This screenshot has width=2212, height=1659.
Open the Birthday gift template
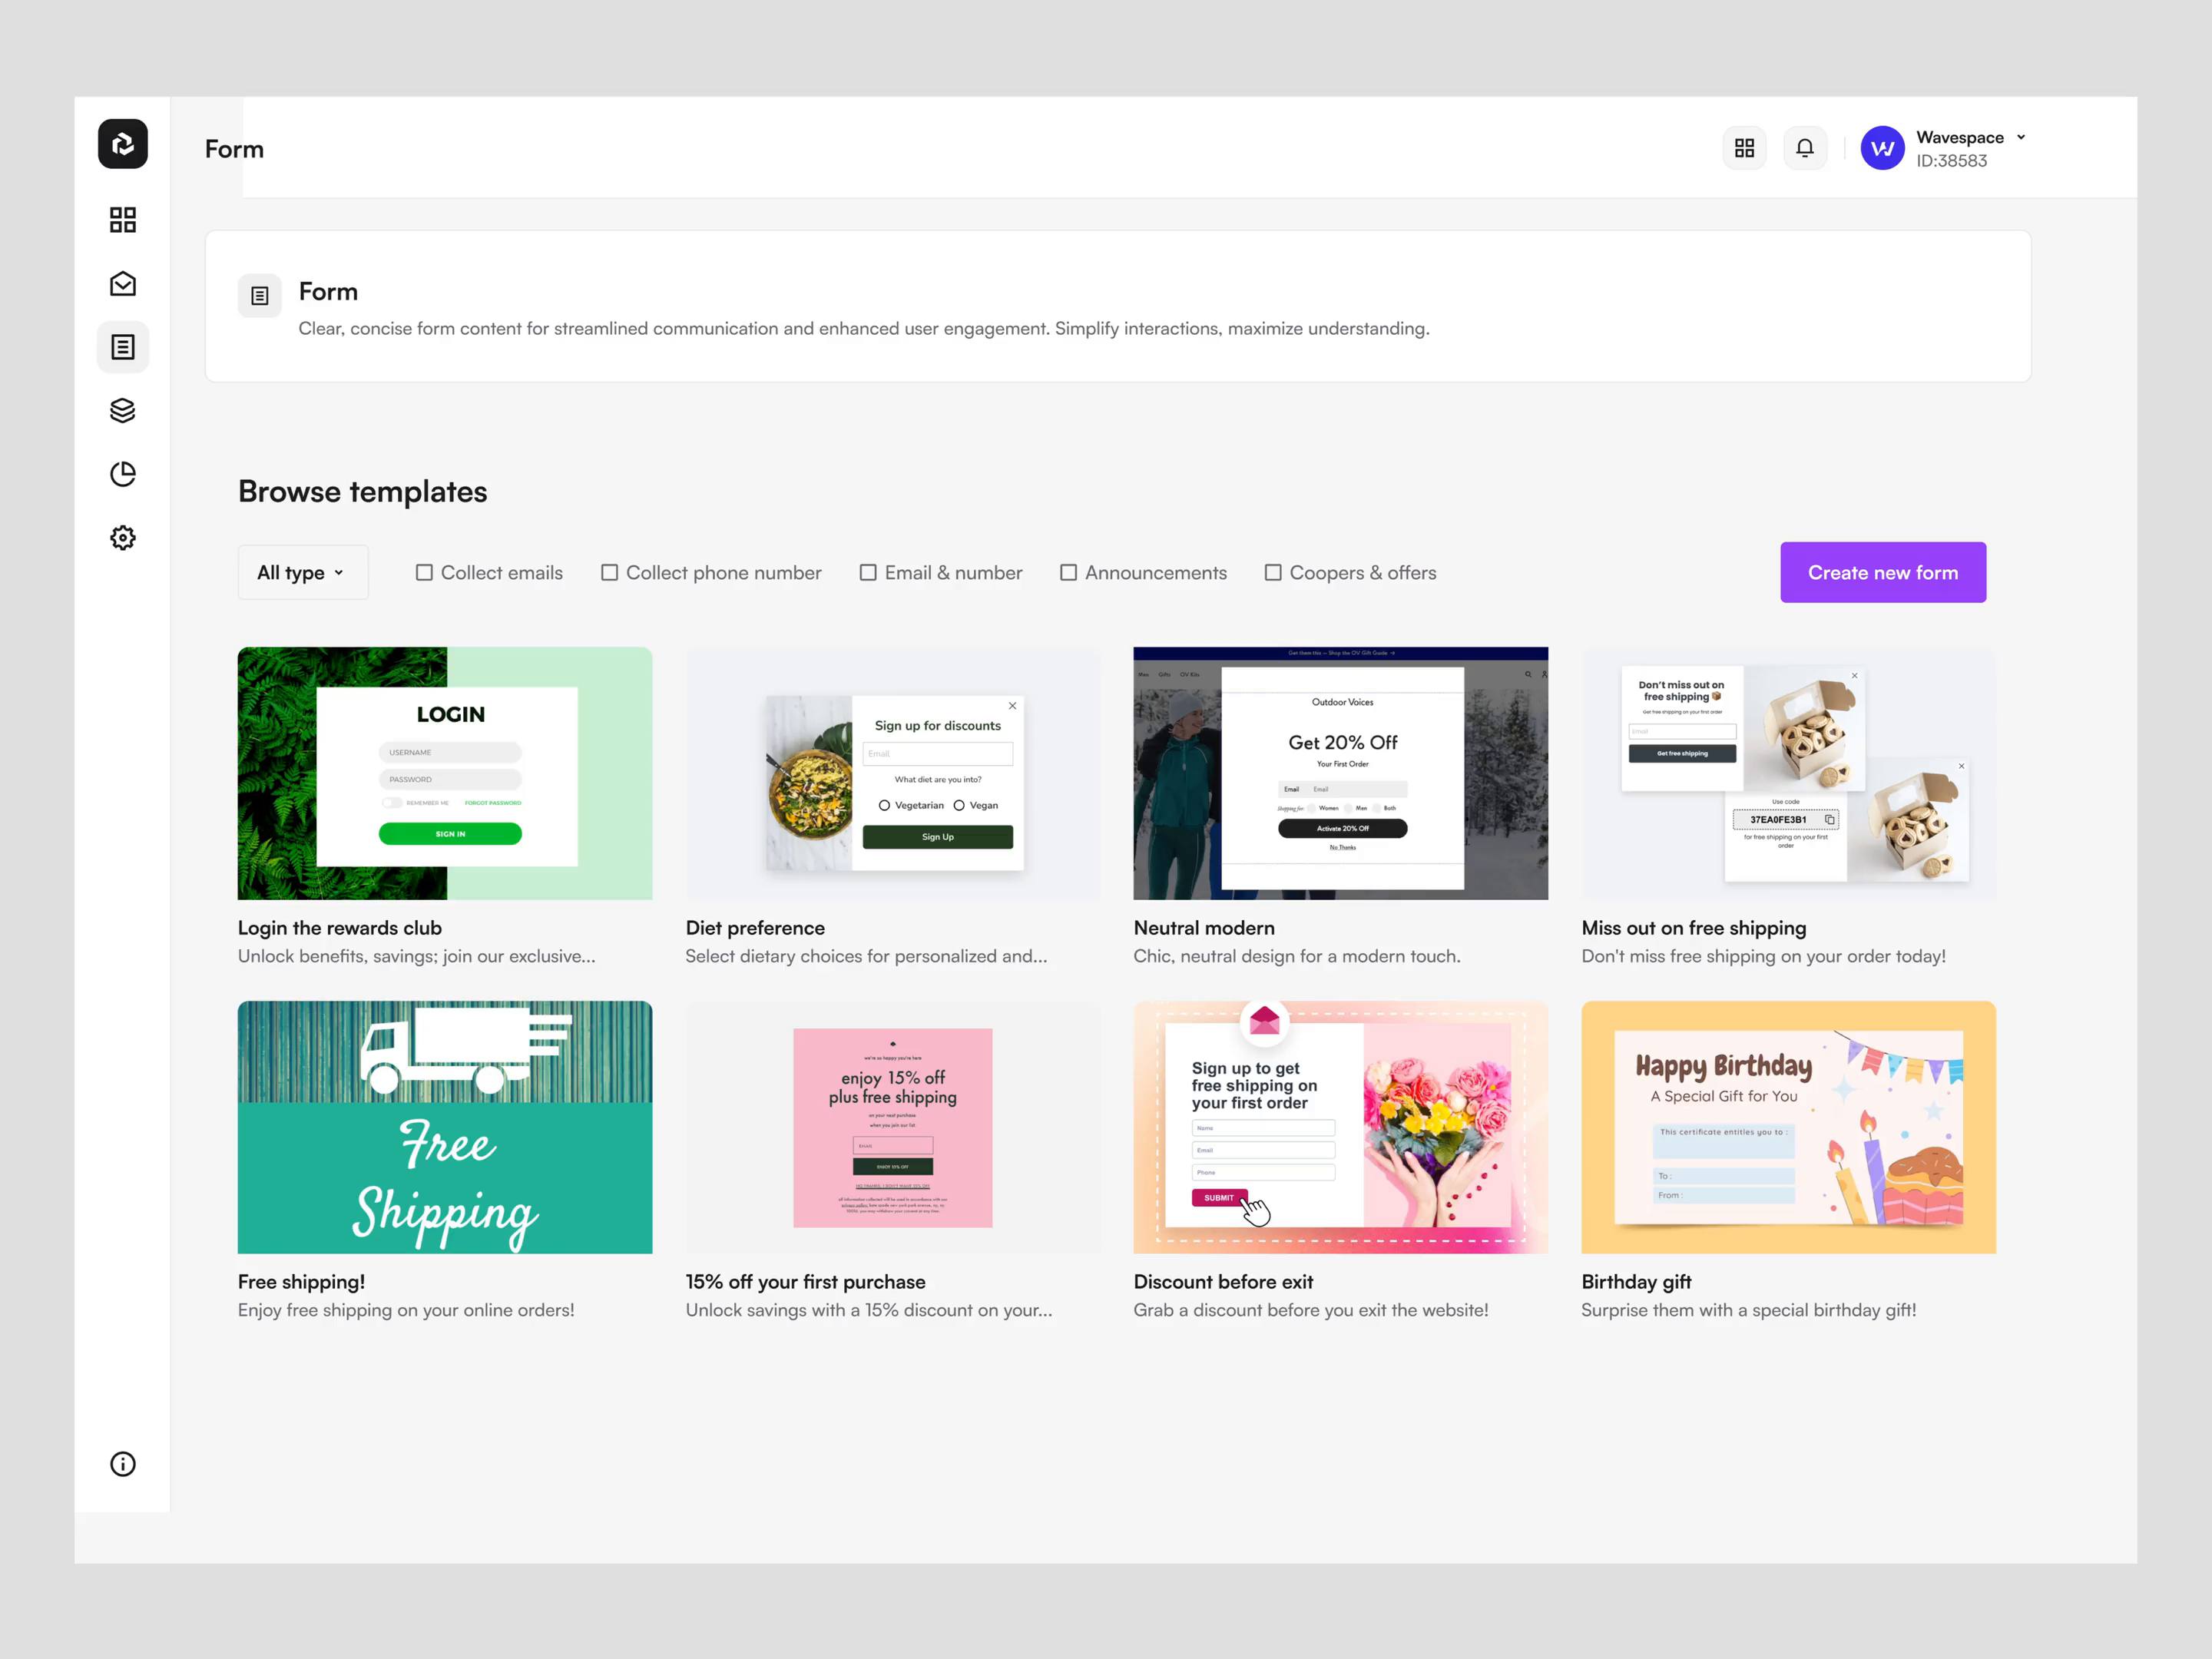1787,1127
